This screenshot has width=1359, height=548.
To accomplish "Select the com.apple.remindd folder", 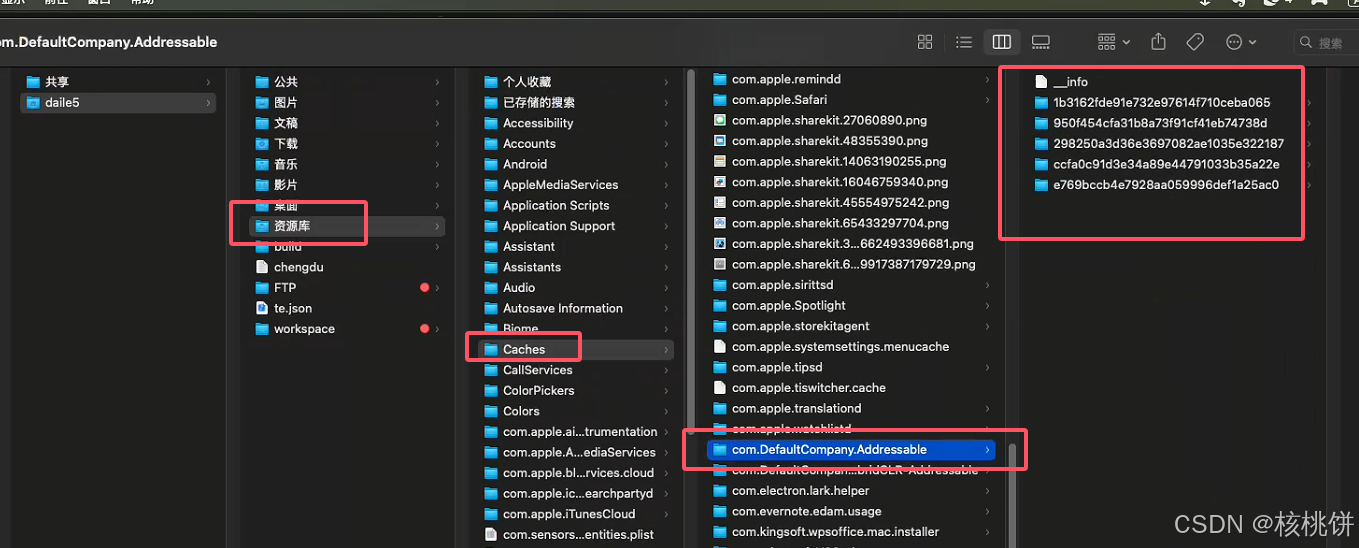I will (851, 79).
